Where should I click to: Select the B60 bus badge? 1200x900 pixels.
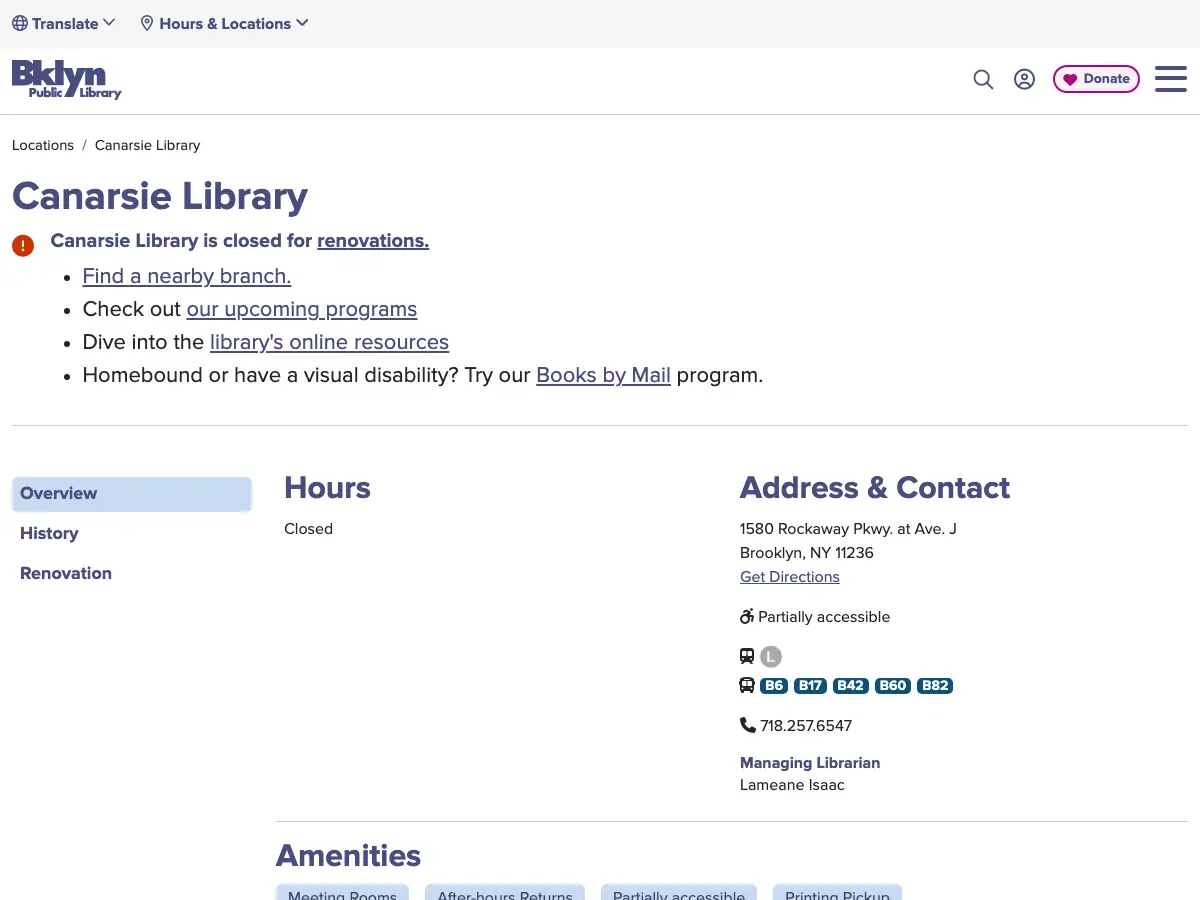(893, 686)
